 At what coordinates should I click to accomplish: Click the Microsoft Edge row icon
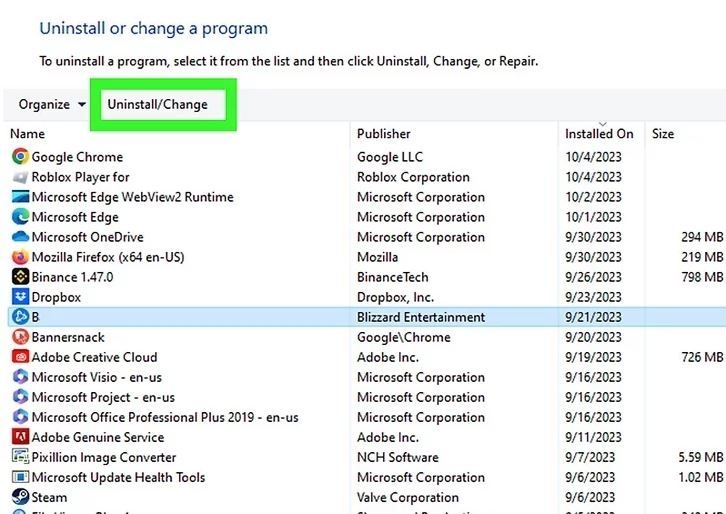click(20, 217)
